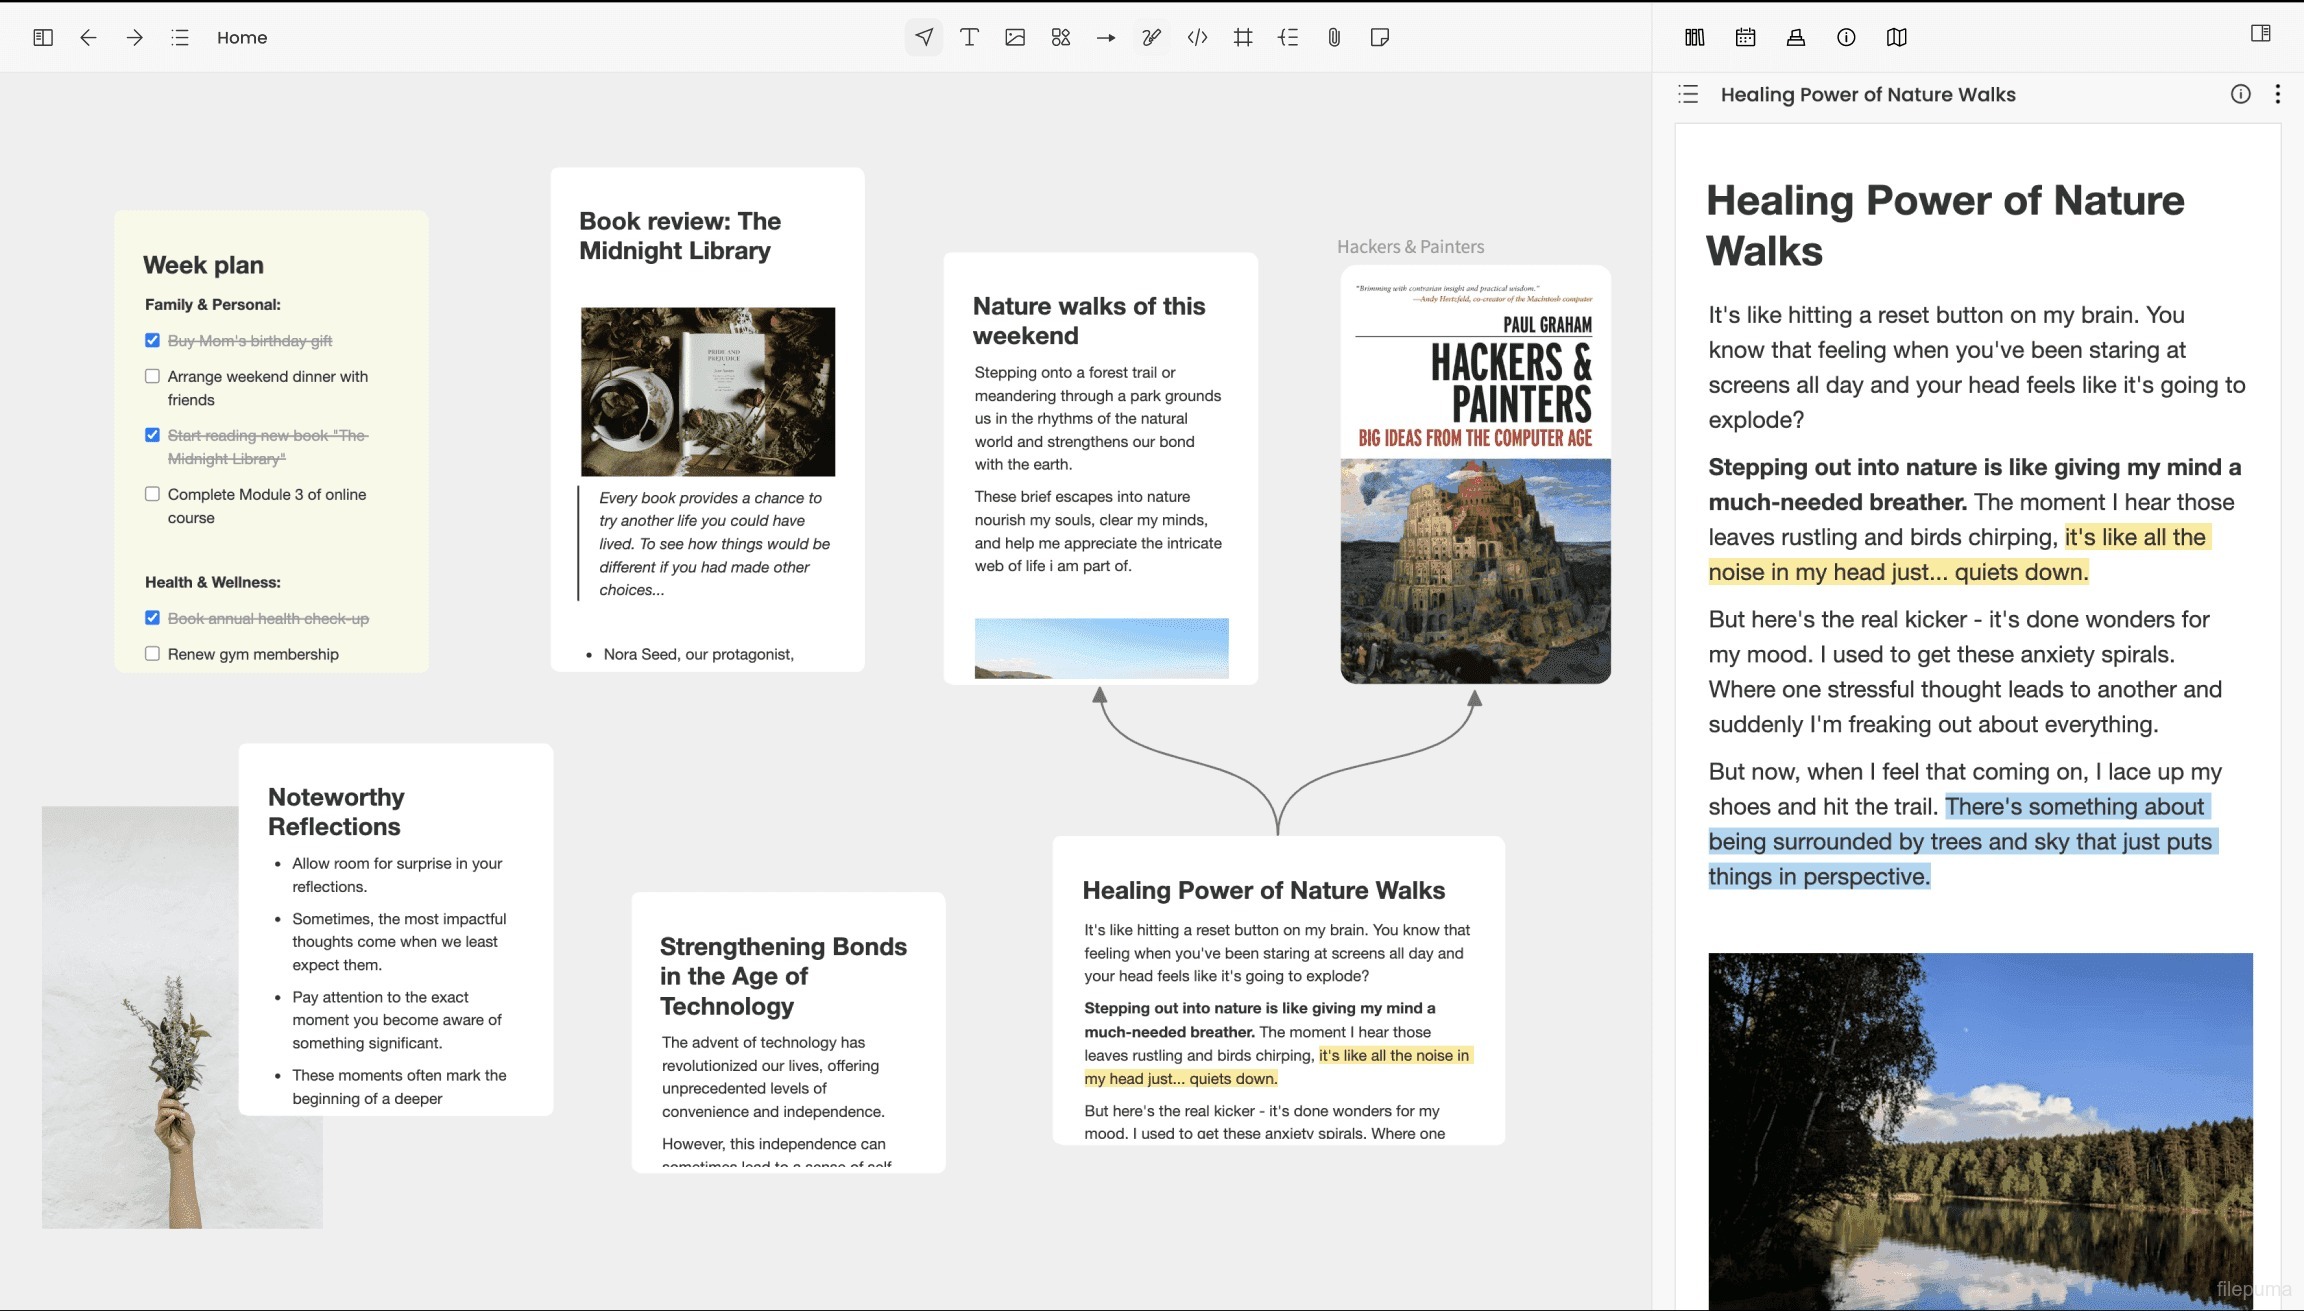Click the attachment paperclip tool

pos(1334,37)
